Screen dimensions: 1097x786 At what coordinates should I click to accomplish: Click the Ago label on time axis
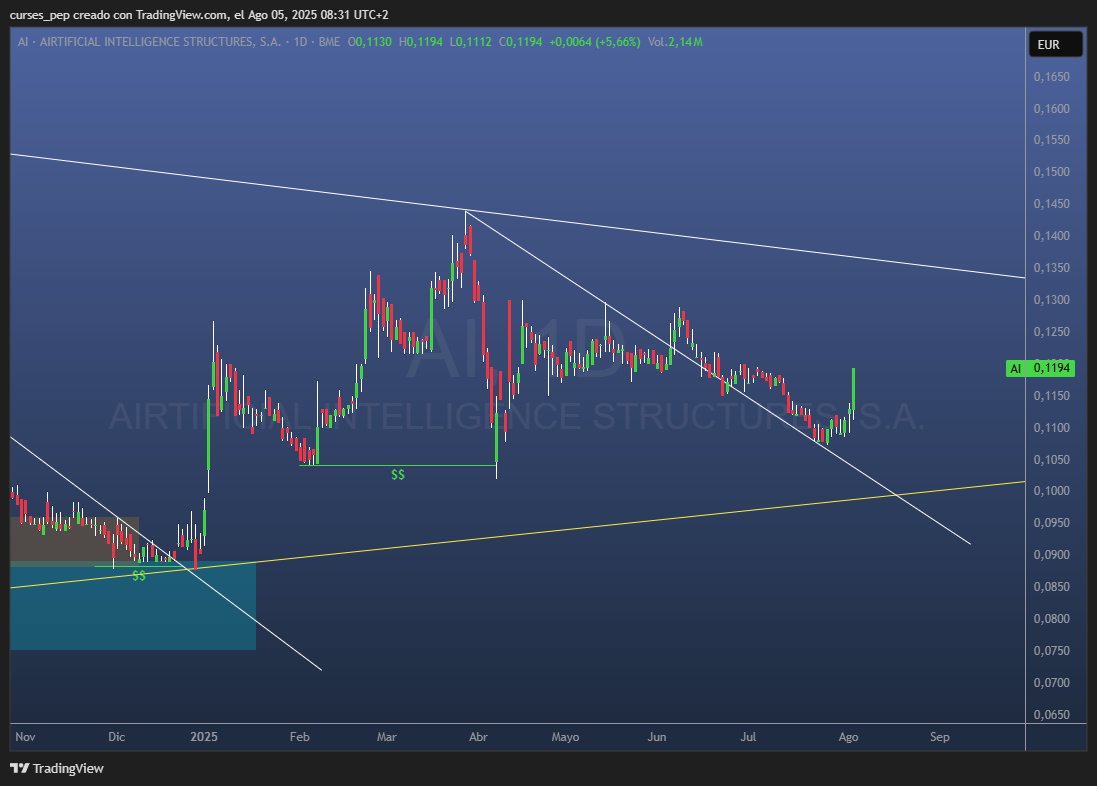click(848, 736)
